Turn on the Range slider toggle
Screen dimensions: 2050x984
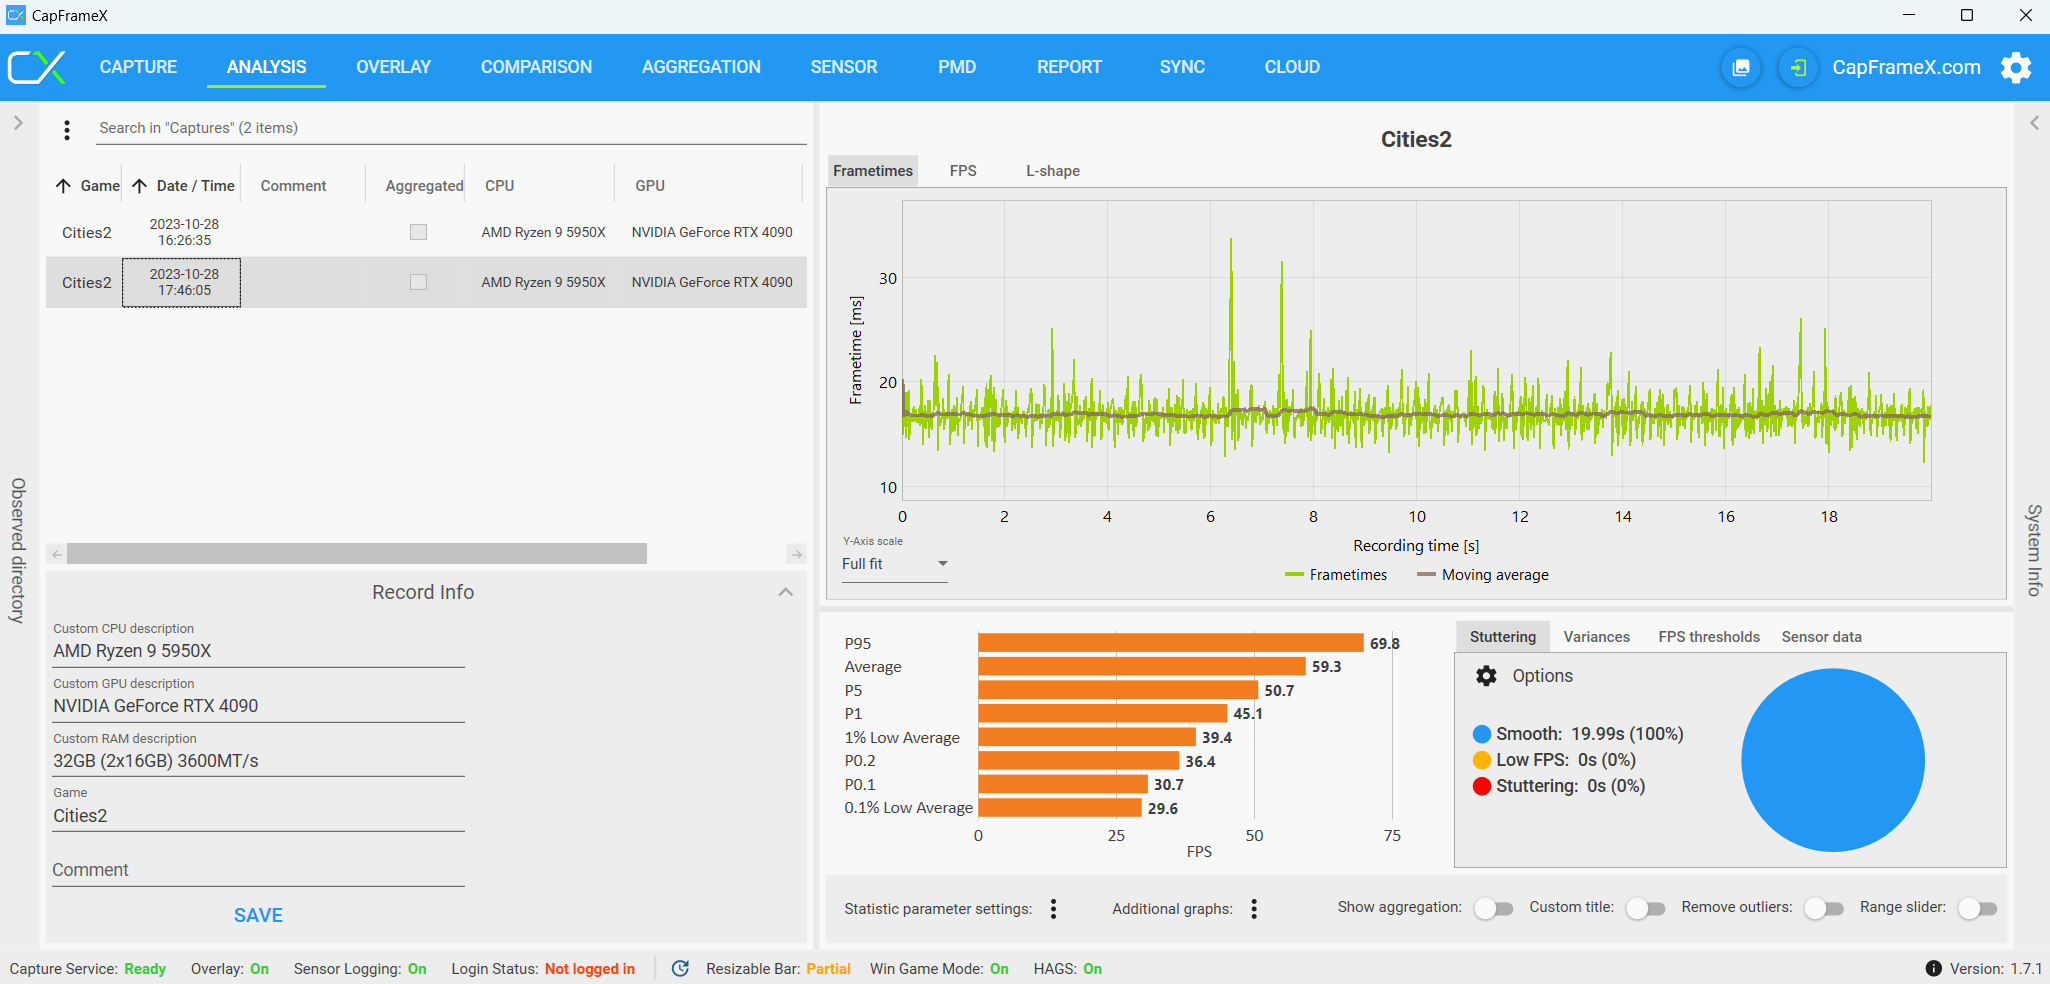tap(1978, 908)
